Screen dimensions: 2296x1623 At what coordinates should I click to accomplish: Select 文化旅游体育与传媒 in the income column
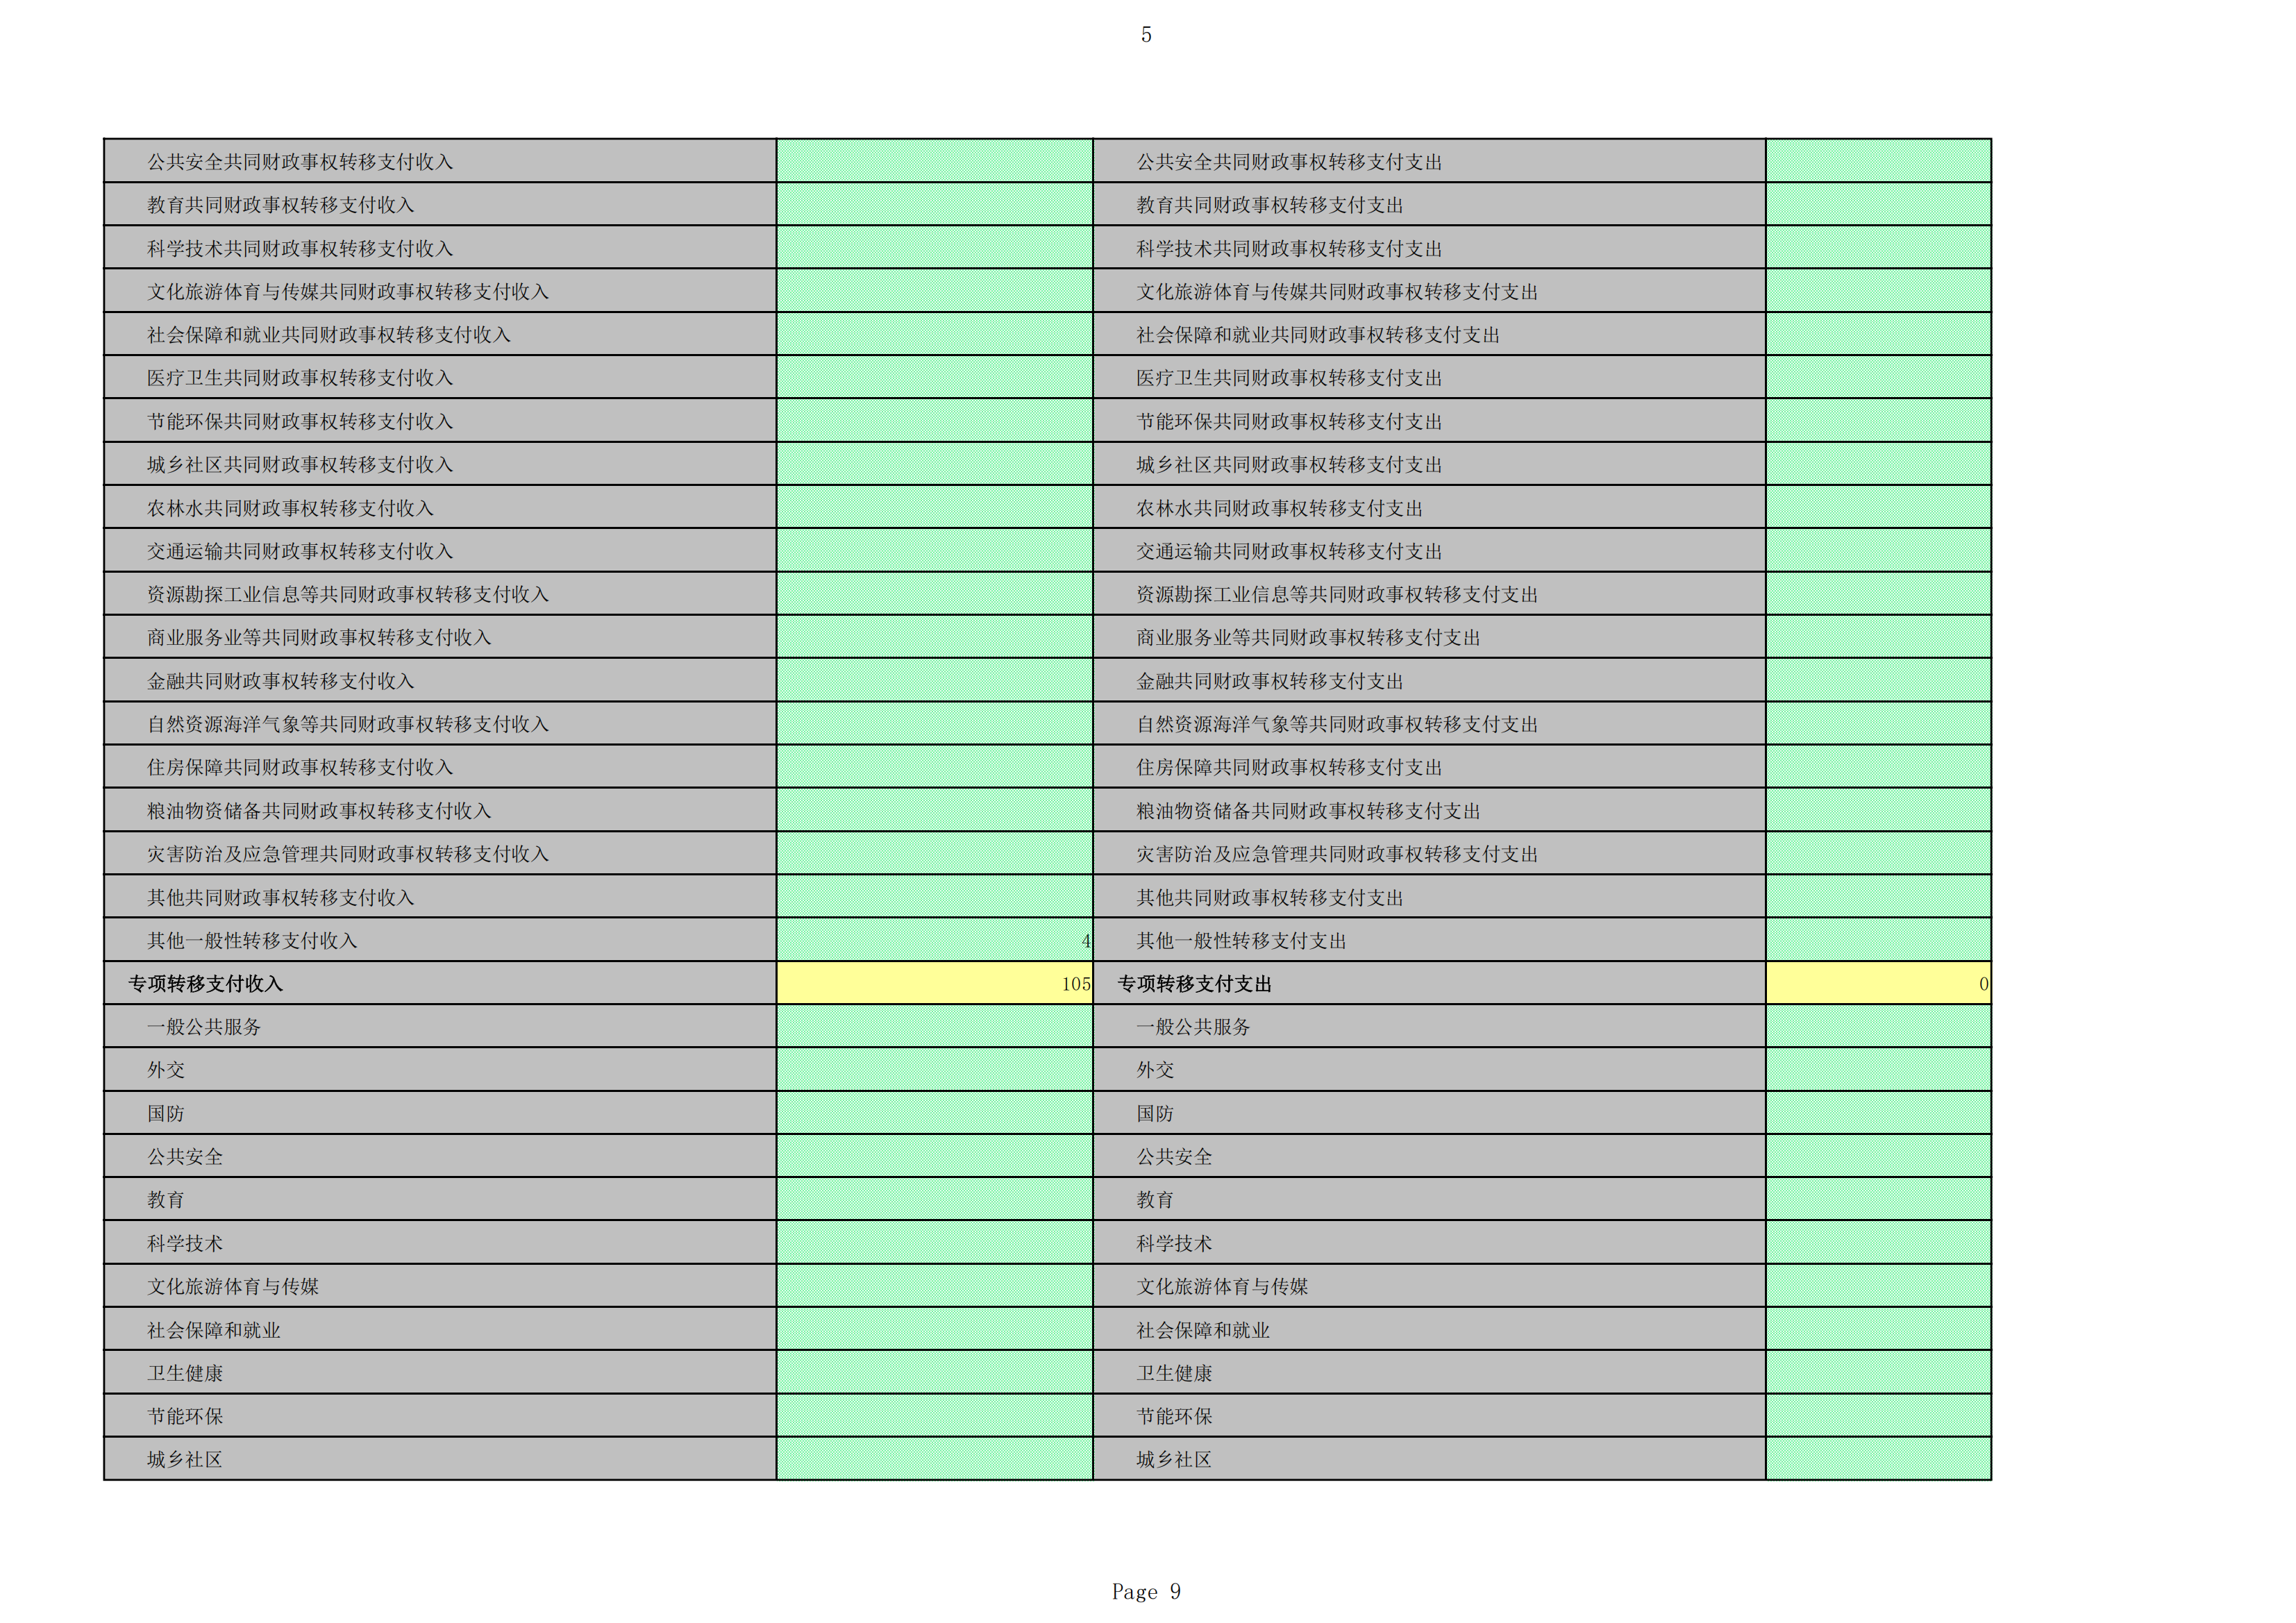click(233, 1288)
